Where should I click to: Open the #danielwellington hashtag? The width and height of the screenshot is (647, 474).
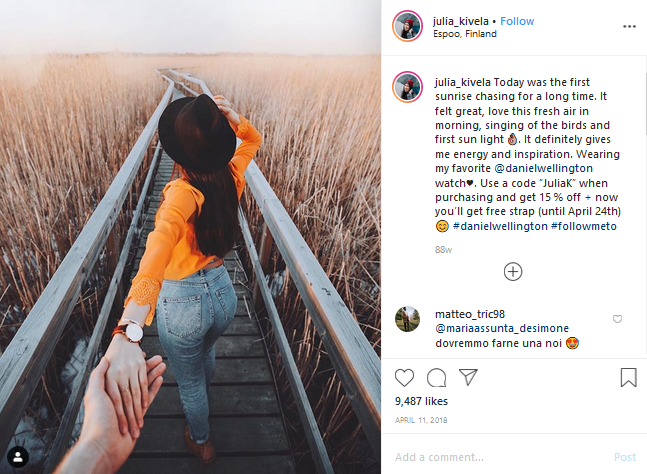tap(500, 226)
